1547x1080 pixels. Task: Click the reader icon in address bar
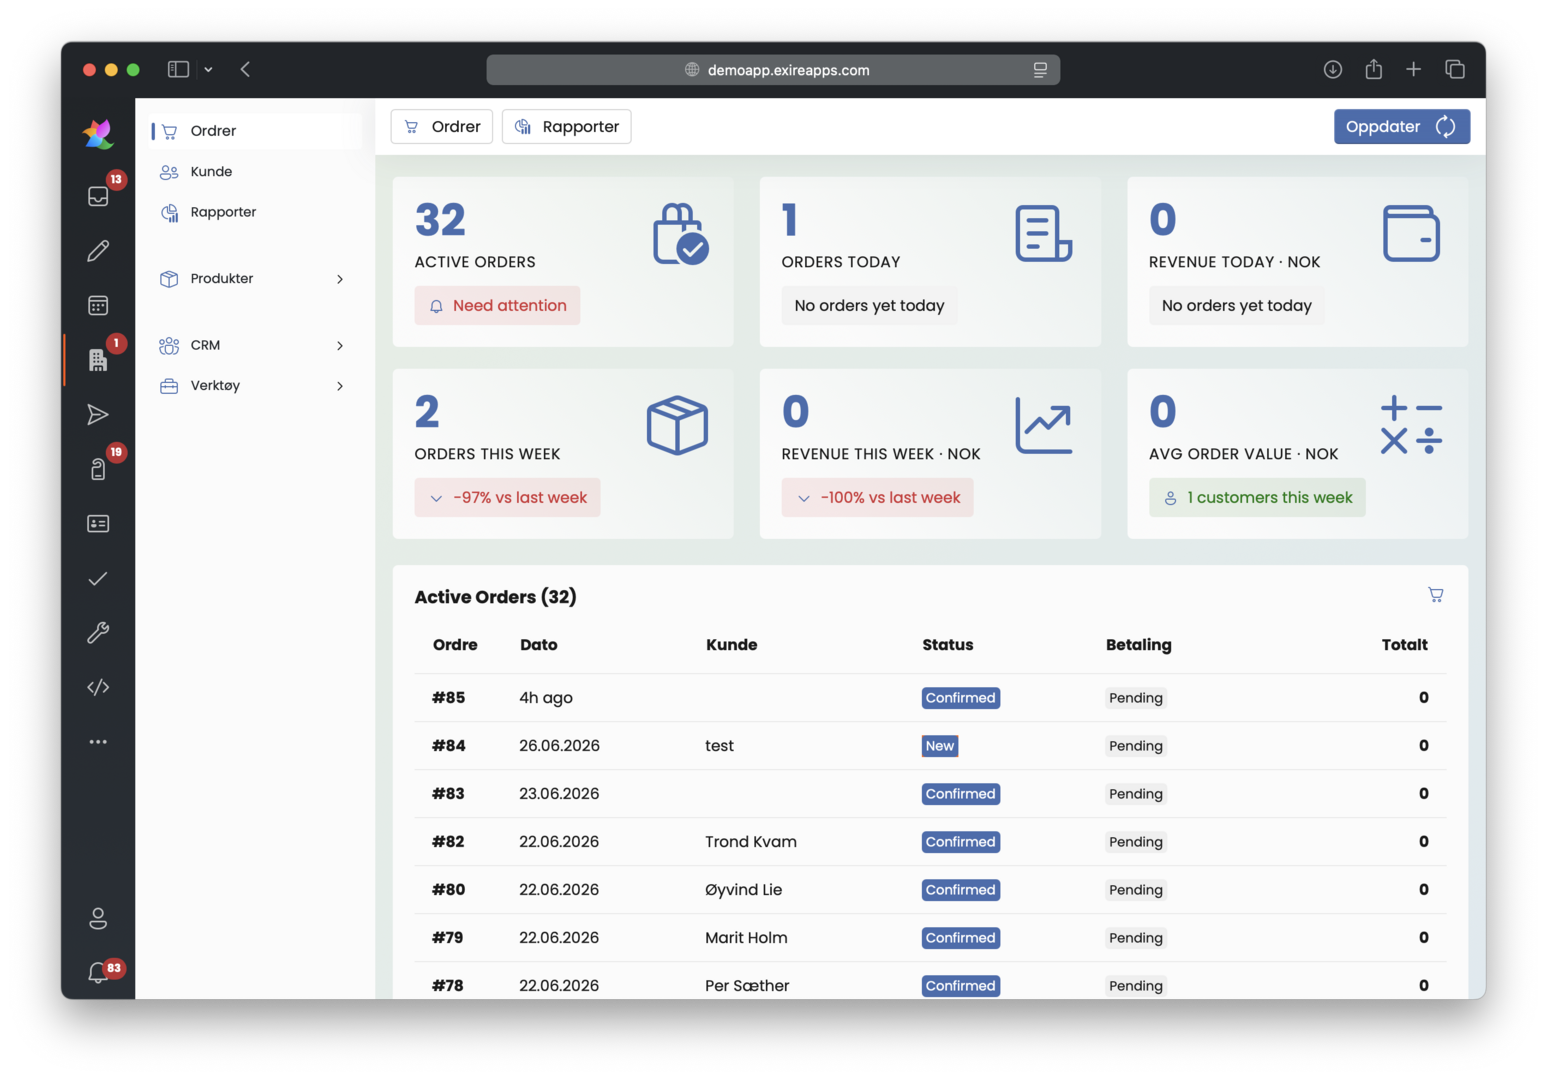coord(1040,70)
